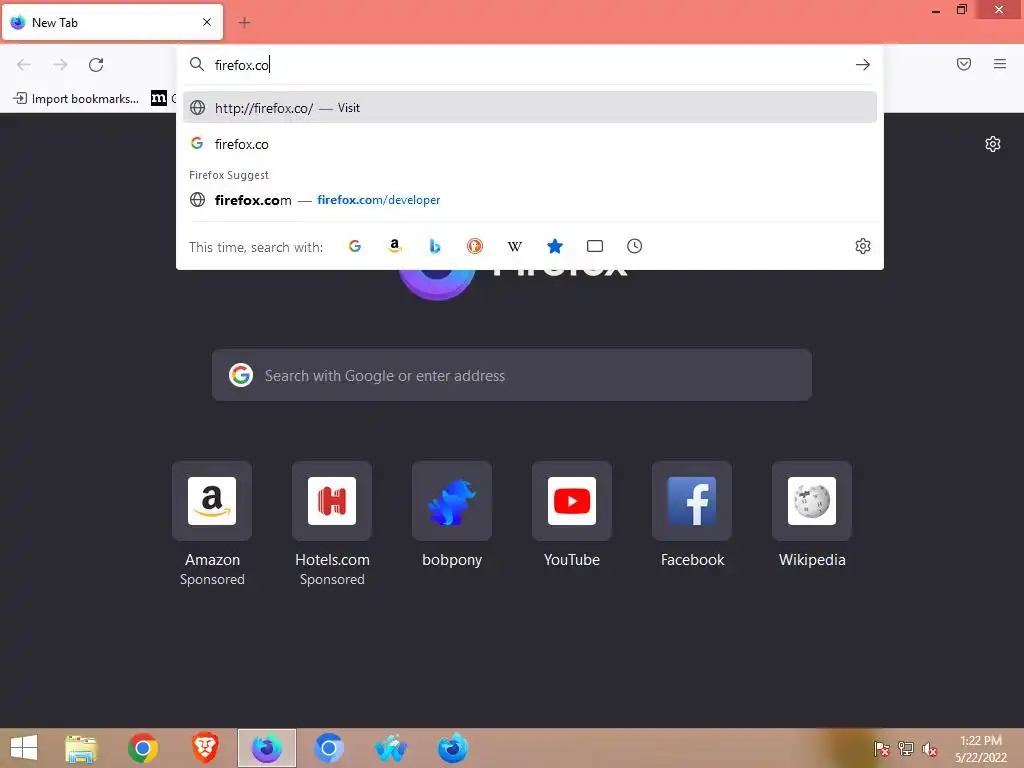1024x768 pixels.
Task: Open the firefox.com/developer link
Action: click(379, 200)
